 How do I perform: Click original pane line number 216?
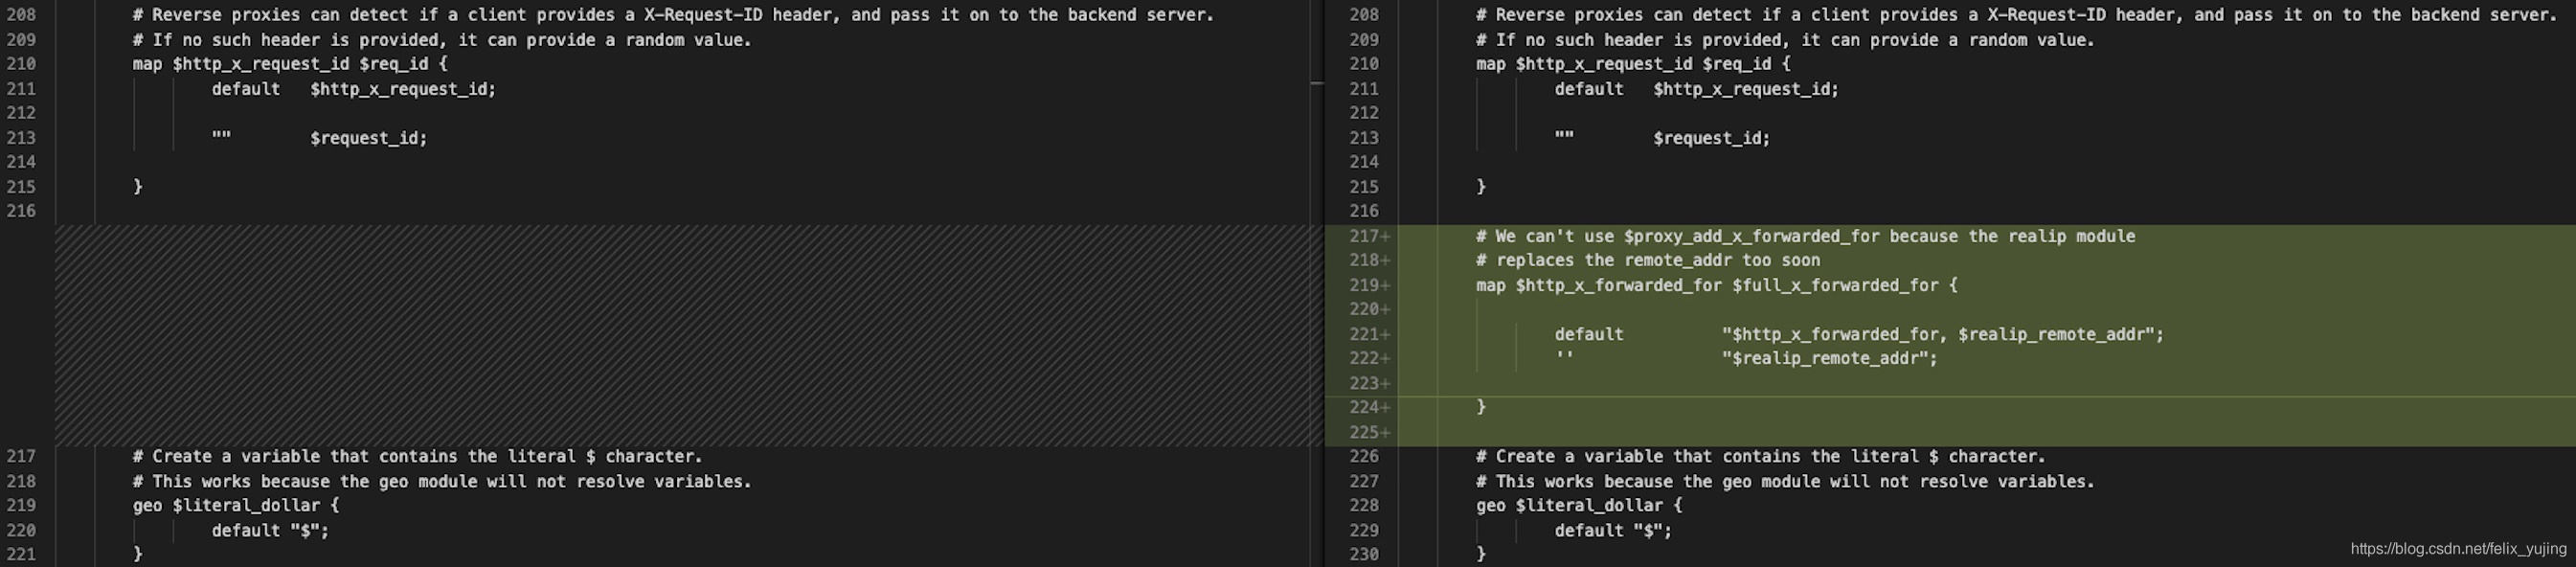(x=21, y=211)
